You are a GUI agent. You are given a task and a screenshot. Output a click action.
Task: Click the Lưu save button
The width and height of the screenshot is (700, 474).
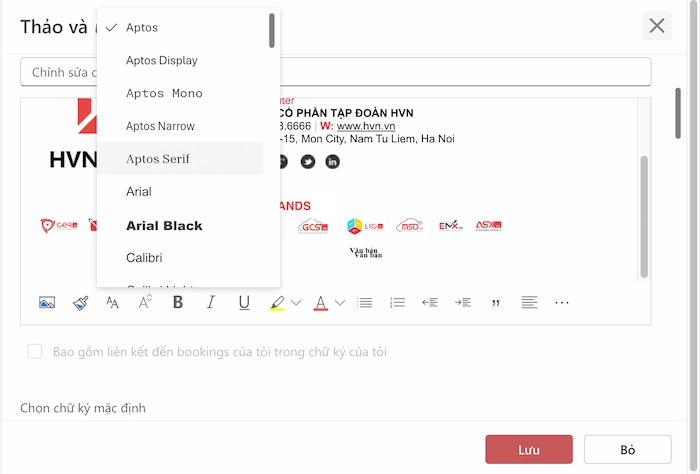coord(529,449)
